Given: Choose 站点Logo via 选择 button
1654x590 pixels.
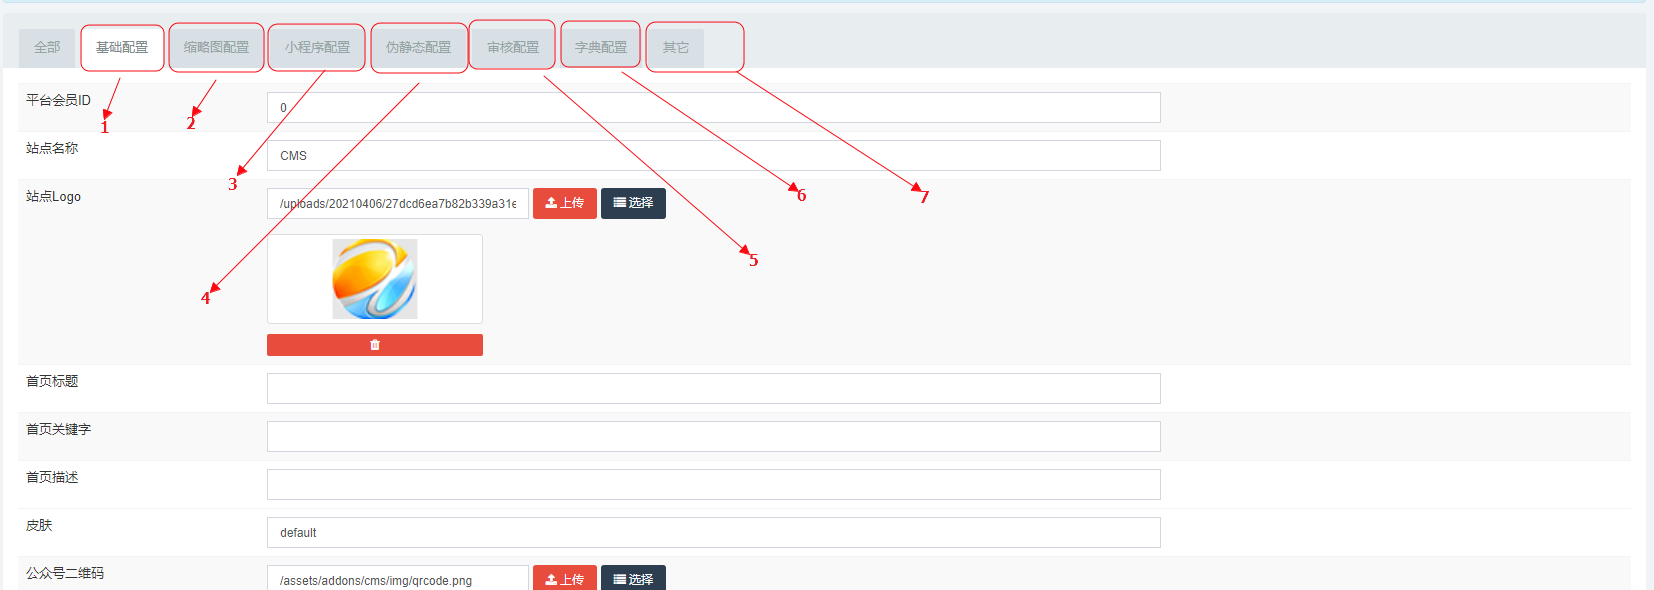Looking at the screenshot, I should pos(633,203).
